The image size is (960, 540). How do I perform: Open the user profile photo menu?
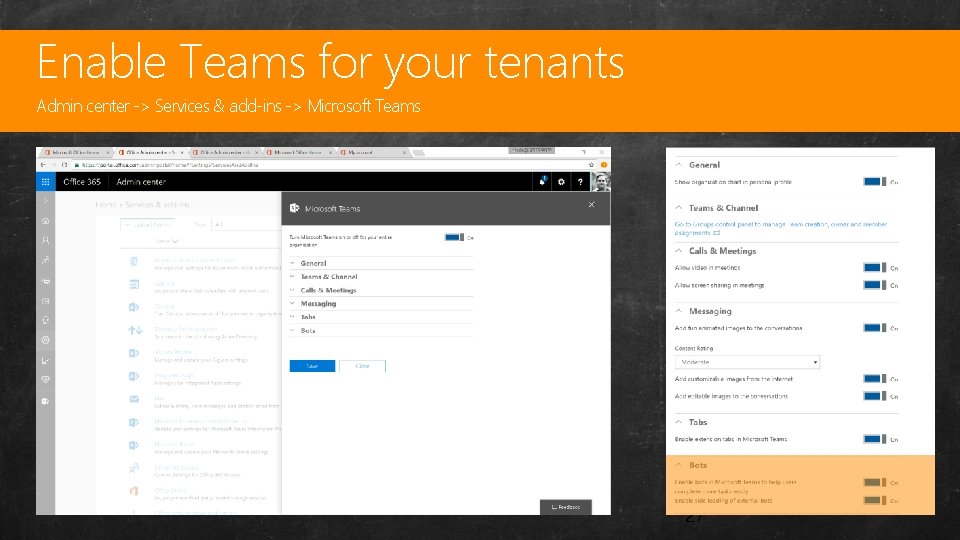601,182
